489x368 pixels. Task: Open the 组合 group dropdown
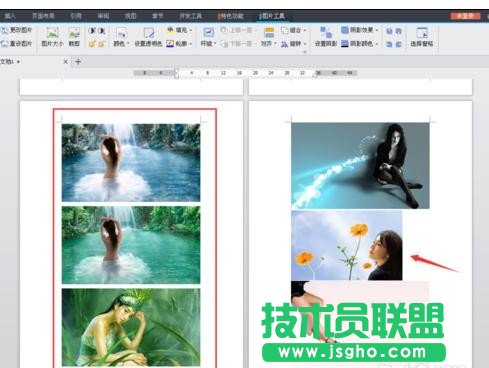point(294,30)
